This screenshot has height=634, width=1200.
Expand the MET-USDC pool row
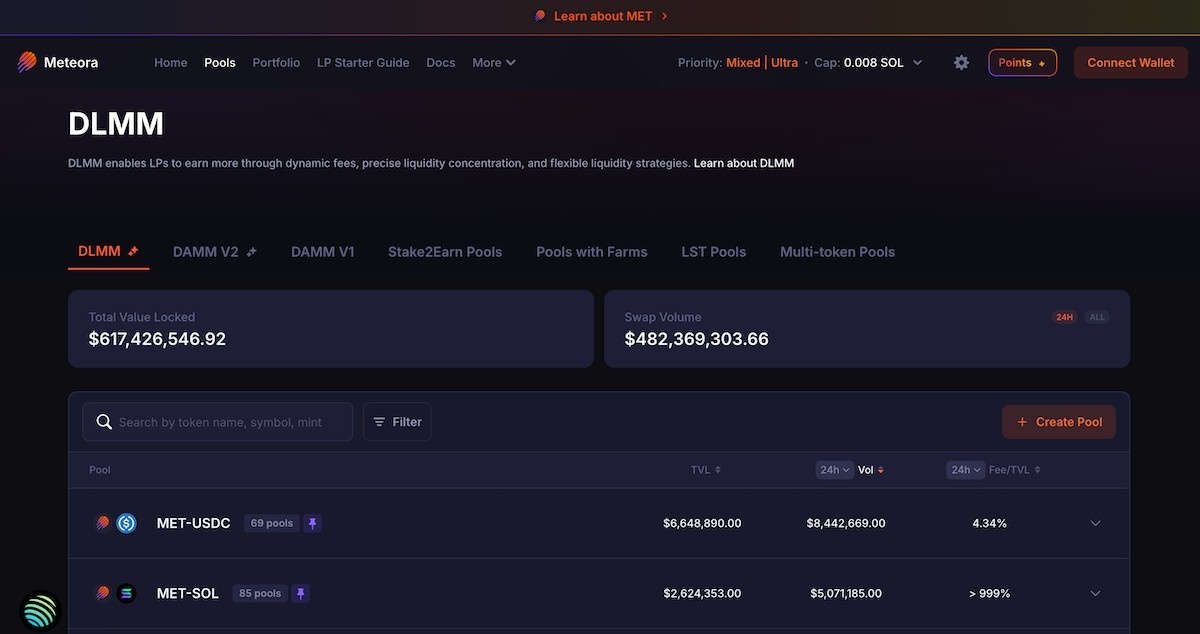(1095, 523)
